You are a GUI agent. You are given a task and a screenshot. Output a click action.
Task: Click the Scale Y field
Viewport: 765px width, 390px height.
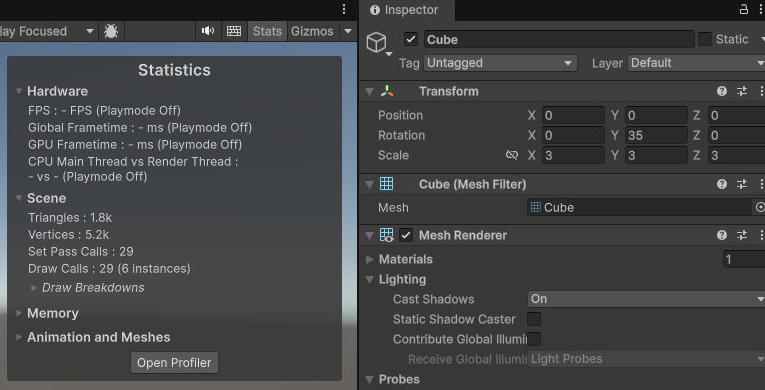[x=656, y=155]
